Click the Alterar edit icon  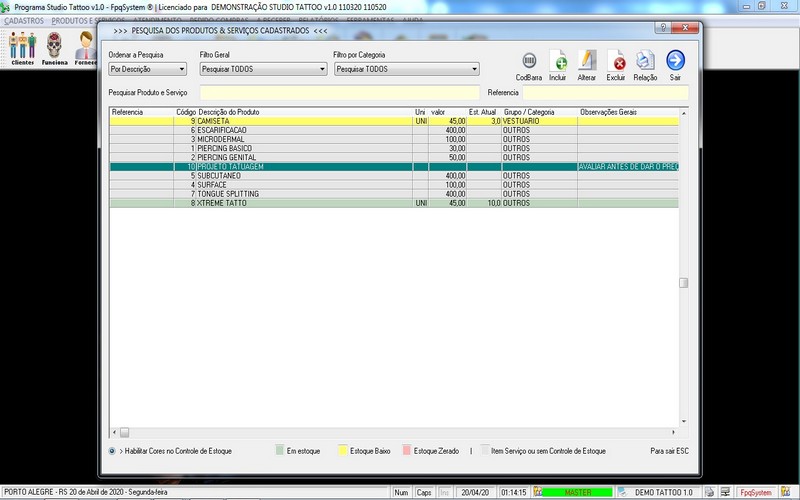point(587,61)
